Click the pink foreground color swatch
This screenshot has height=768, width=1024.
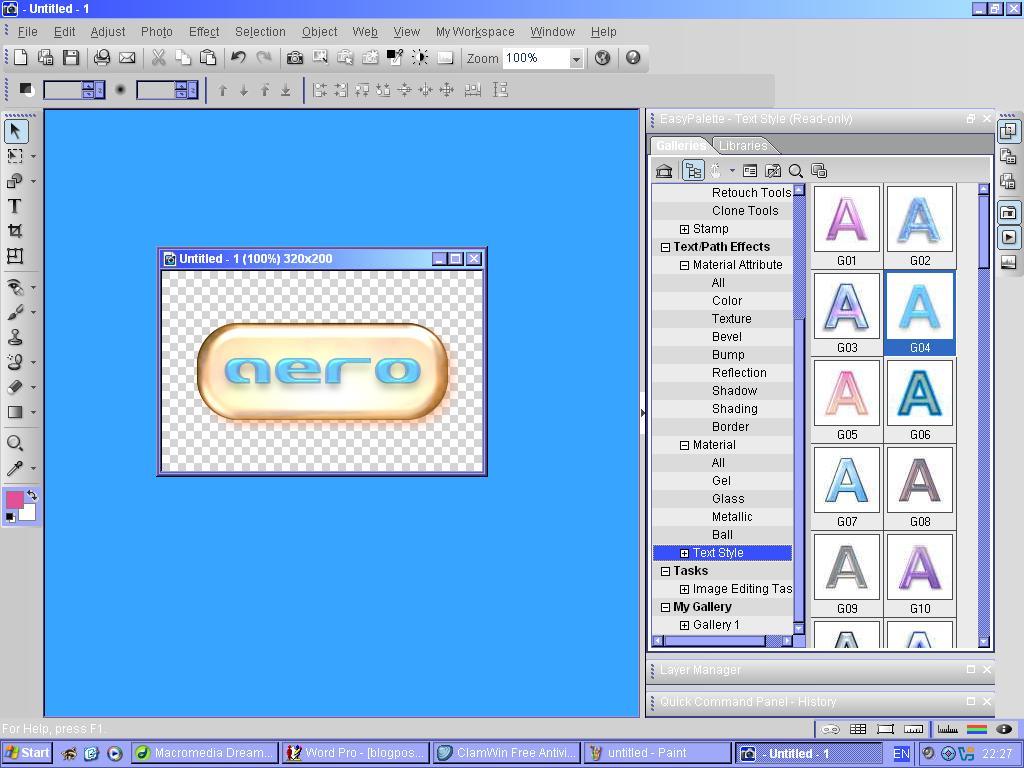coord(15,500)
